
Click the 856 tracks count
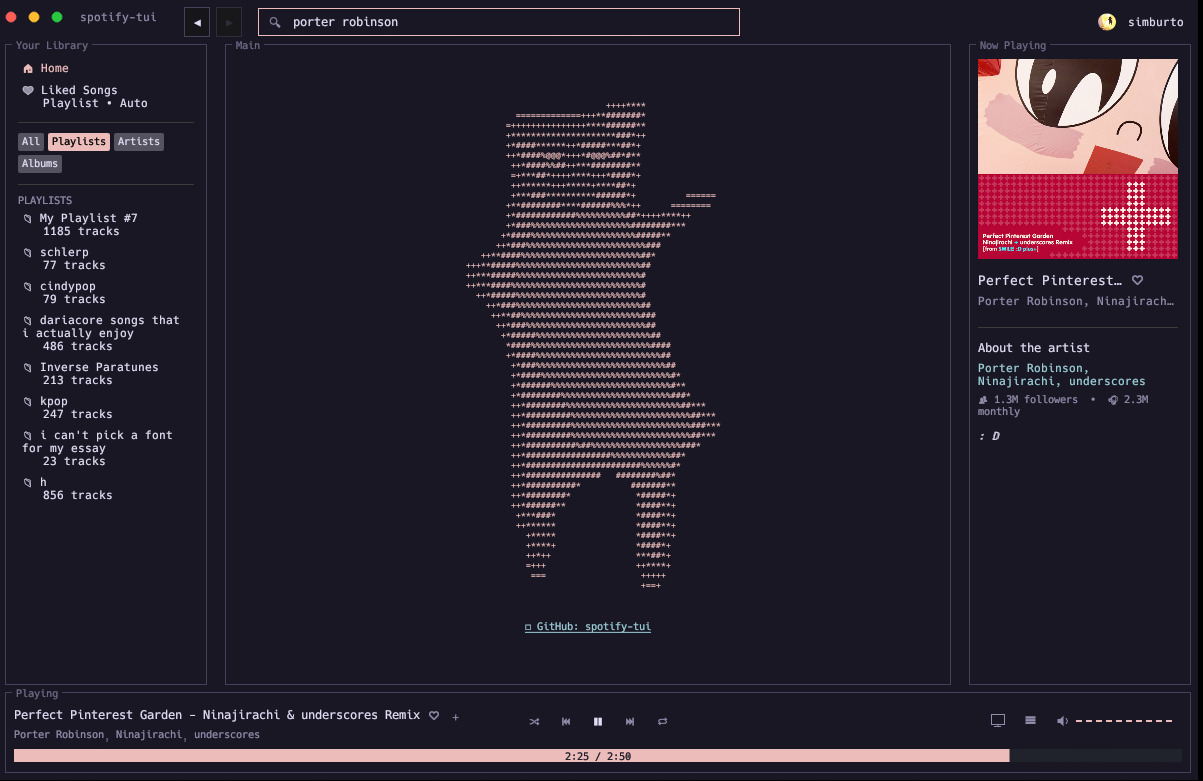[78, 496]
